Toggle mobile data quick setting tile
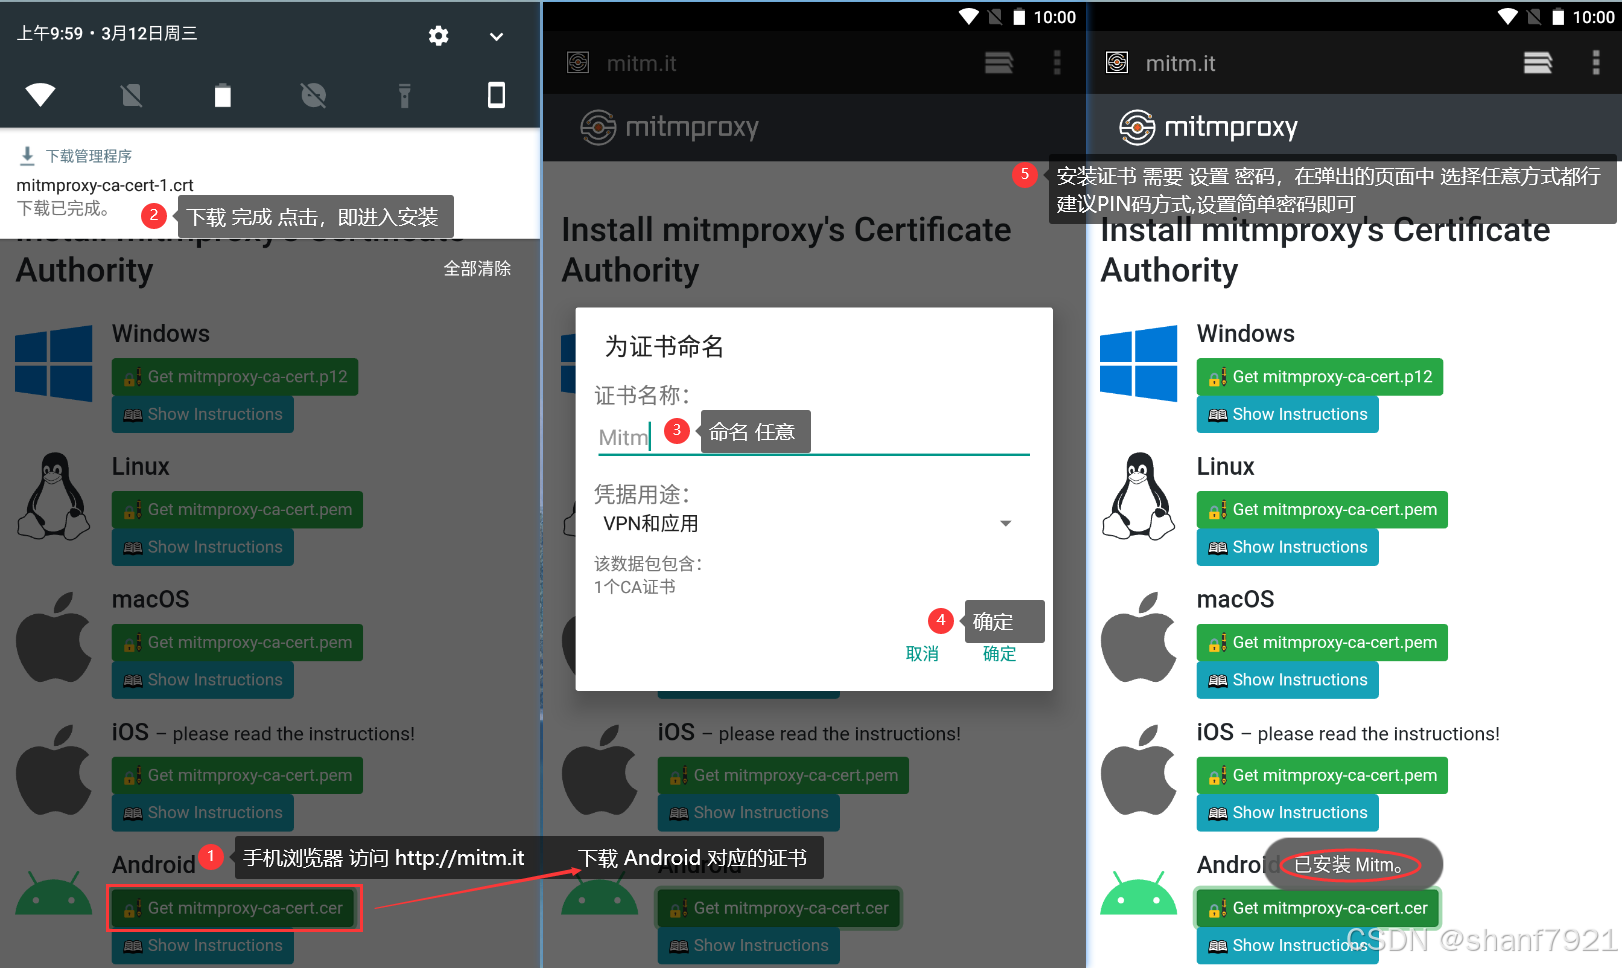The height and width of the screenshot is (968, 1622). coord(131,95)
